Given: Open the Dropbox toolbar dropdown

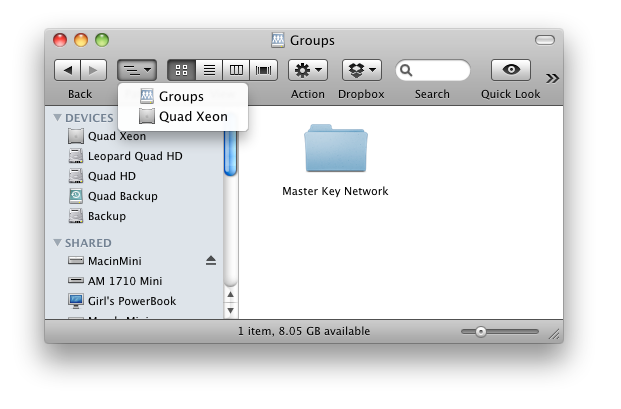Looking at the screenshot, I should (x=361, y=70).
